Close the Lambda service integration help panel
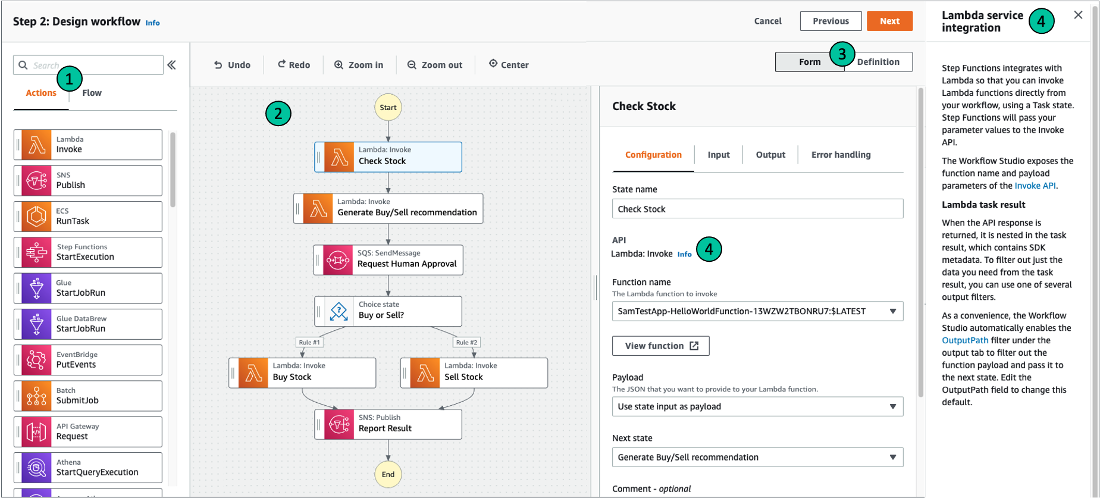1100x498 pixels. 1078,15
